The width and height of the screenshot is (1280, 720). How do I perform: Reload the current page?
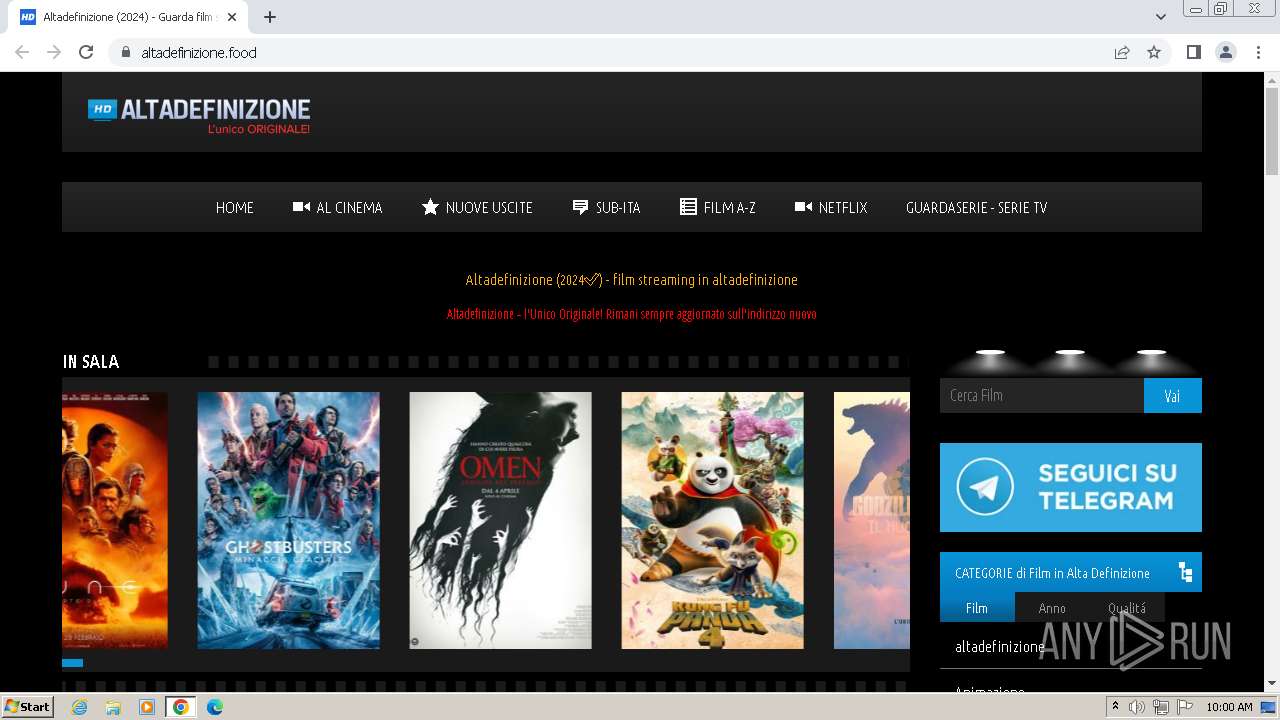(86, 52)
